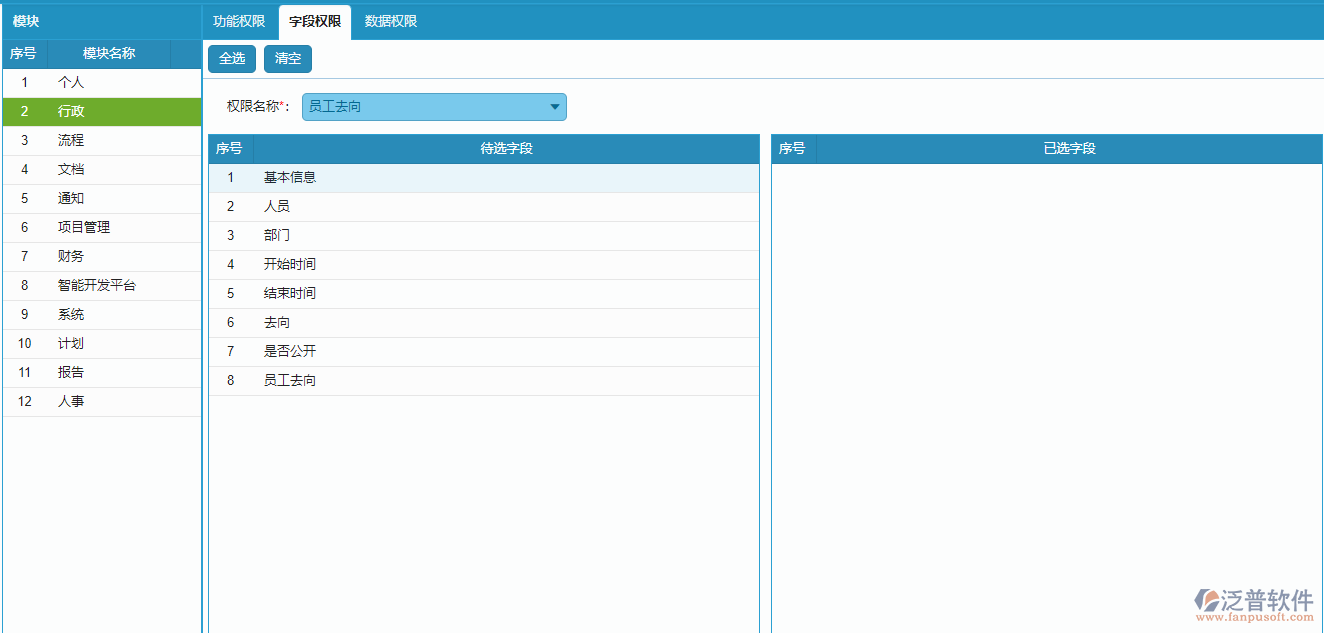The image size is (1324, 633).
Task: Click the 清空 button
Action: 288,59
